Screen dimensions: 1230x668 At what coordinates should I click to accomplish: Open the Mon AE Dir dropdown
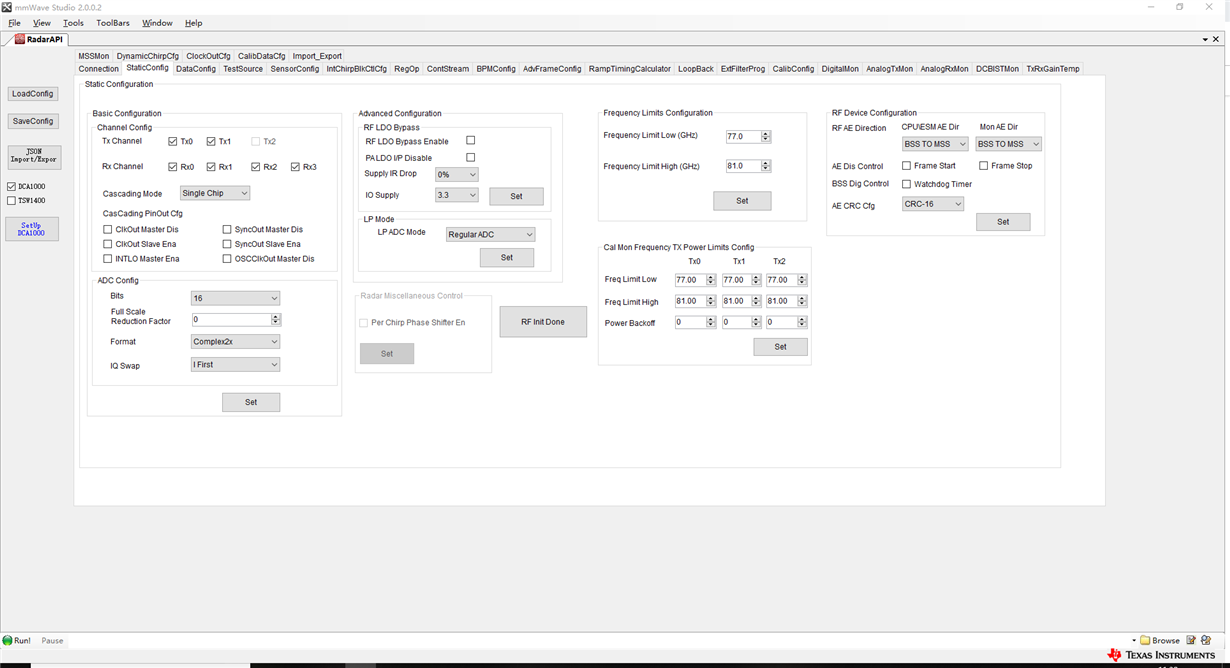click(1008, 144)
